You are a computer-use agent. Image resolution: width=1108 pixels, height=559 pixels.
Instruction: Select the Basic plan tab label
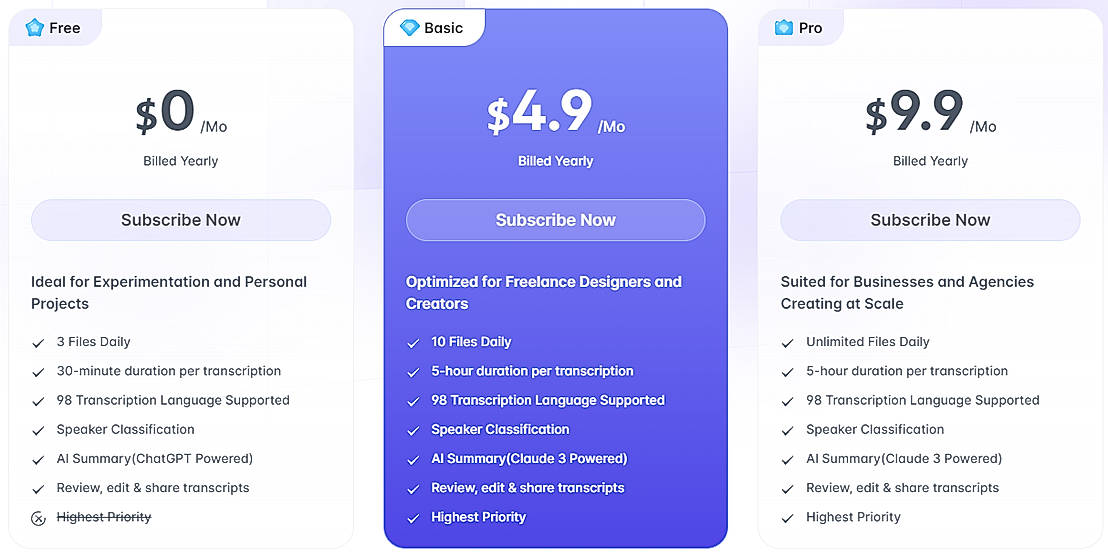[x=443, y=28]
